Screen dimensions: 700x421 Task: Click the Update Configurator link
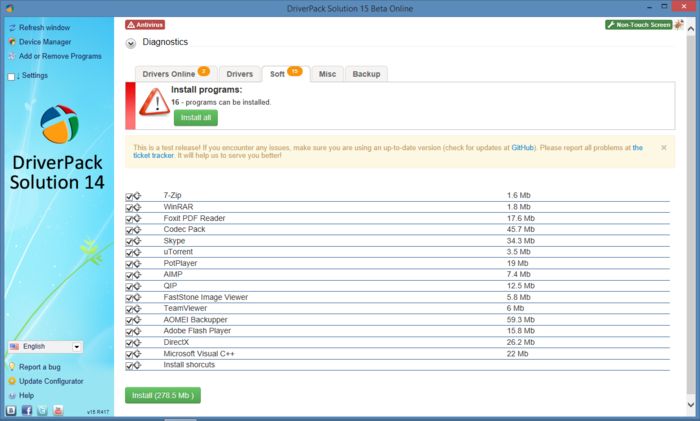(x=51, y=381)
